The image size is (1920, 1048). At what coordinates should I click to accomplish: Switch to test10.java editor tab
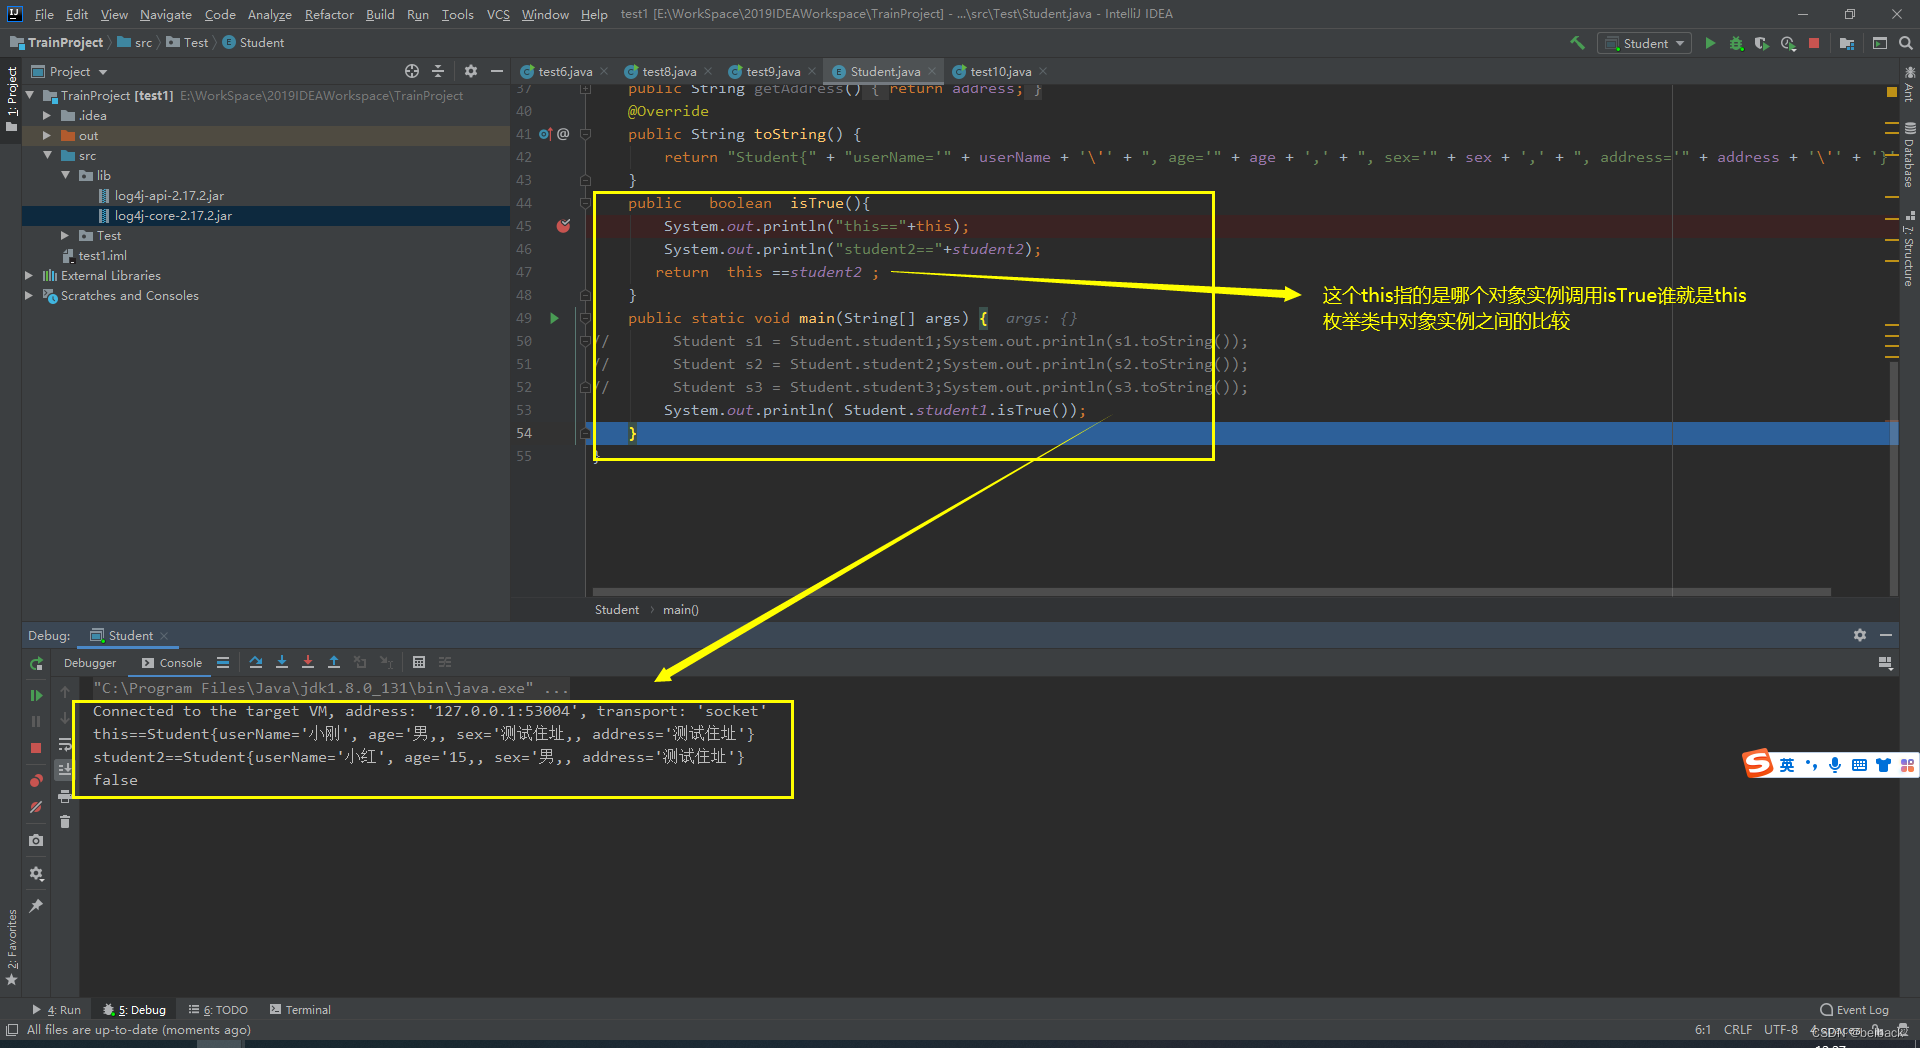click(1000, 71)
